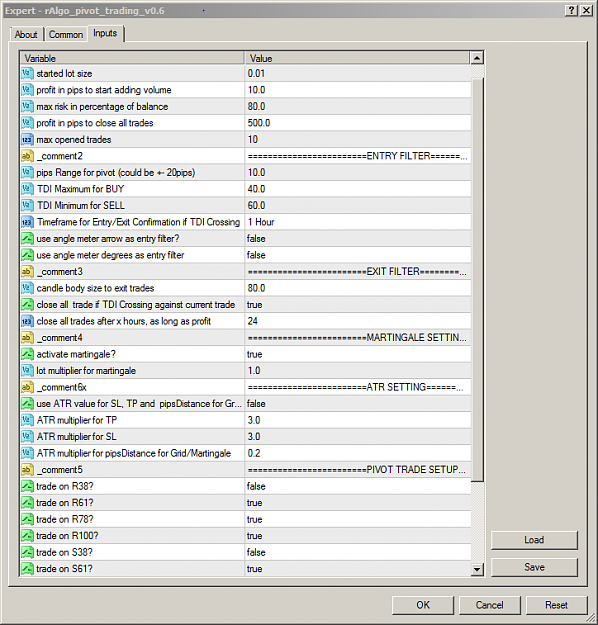Click the vertical scrollbar thumb

[477, 279]
